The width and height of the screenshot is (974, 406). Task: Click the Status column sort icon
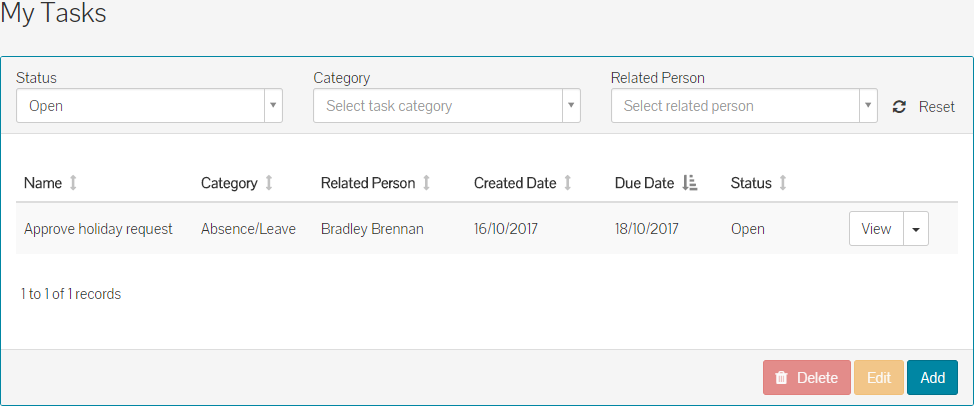(783, 183)
